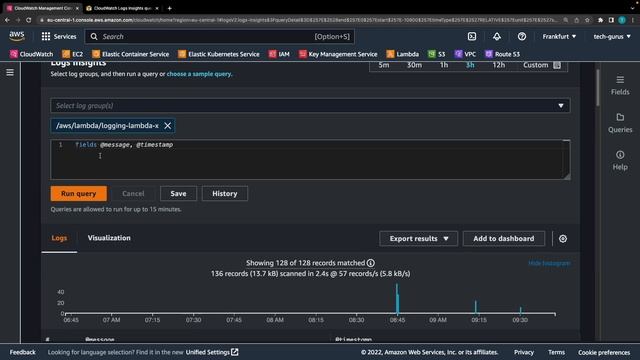This screenshot has width=640, height=360.
Task: Open the Help side panel
Action: (x=620, y=160)
